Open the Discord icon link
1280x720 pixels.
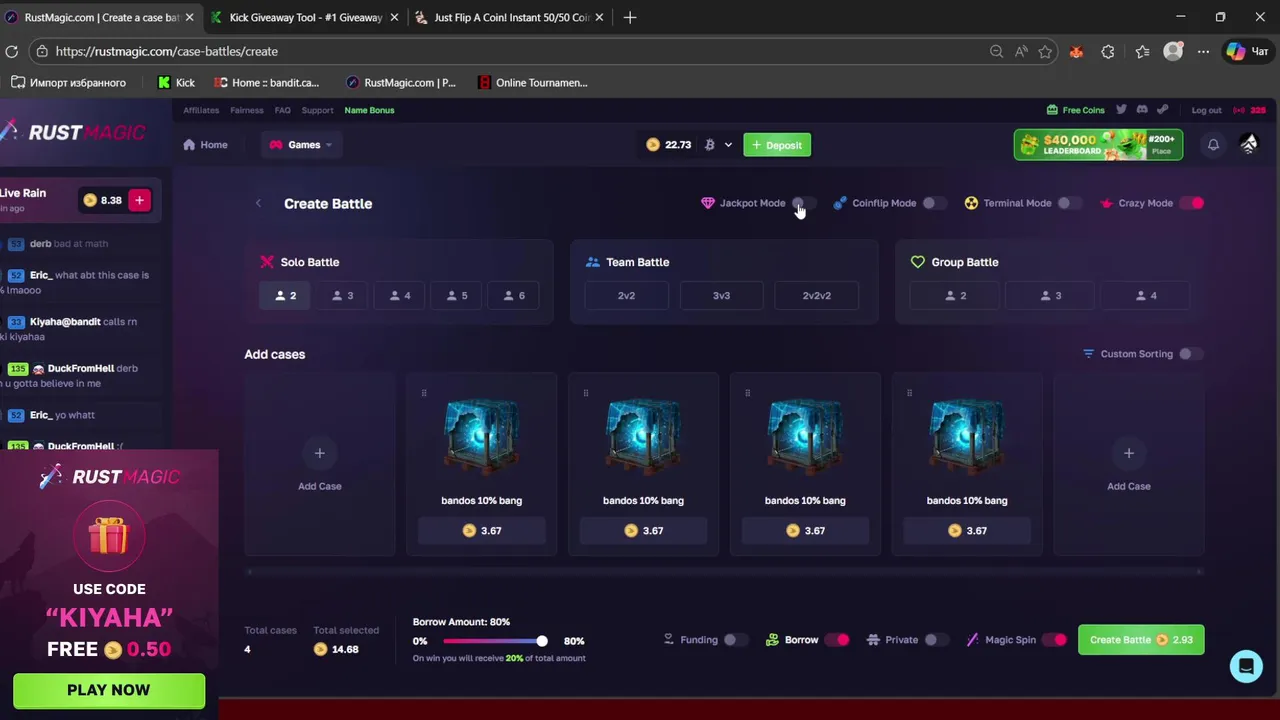tap(1142, 110)
